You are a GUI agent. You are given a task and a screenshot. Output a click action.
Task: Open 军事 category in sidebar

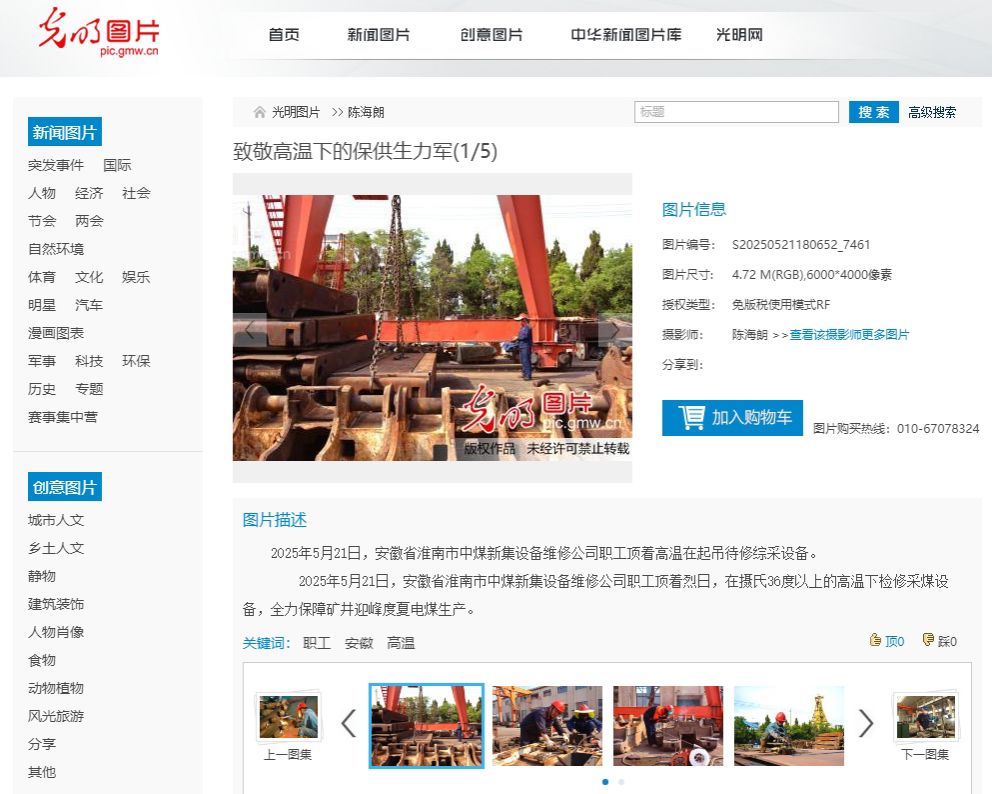(42, 361)
